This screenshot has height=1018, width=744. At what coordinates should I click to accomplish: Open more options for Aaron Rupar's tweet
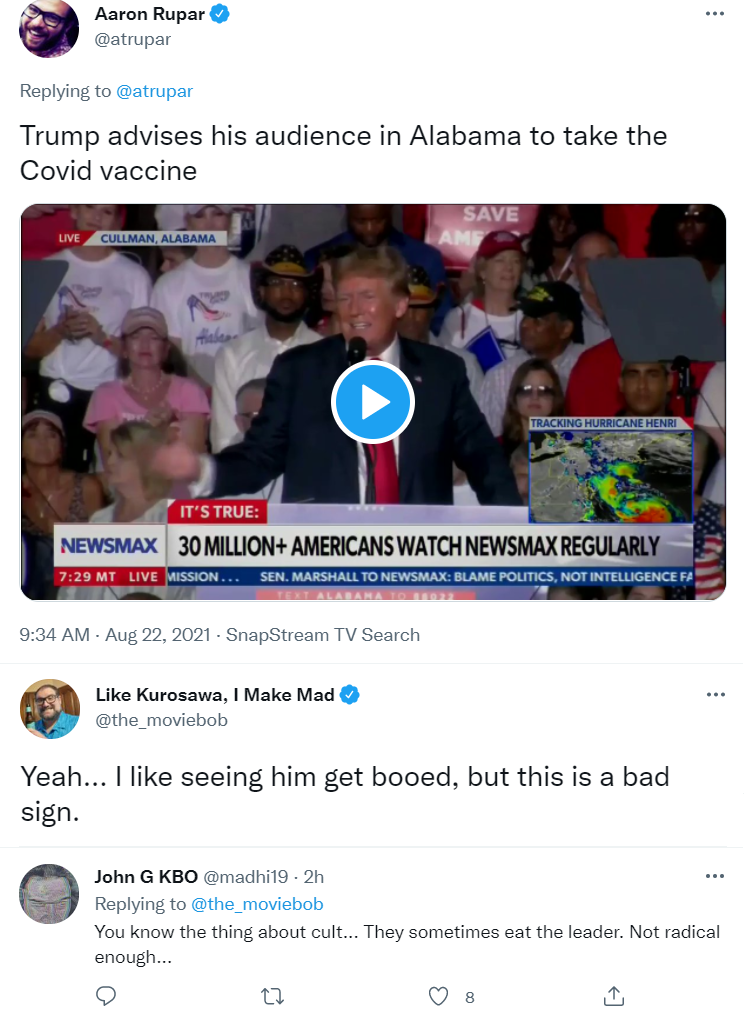pyautogui.click(x=715, y=14)
